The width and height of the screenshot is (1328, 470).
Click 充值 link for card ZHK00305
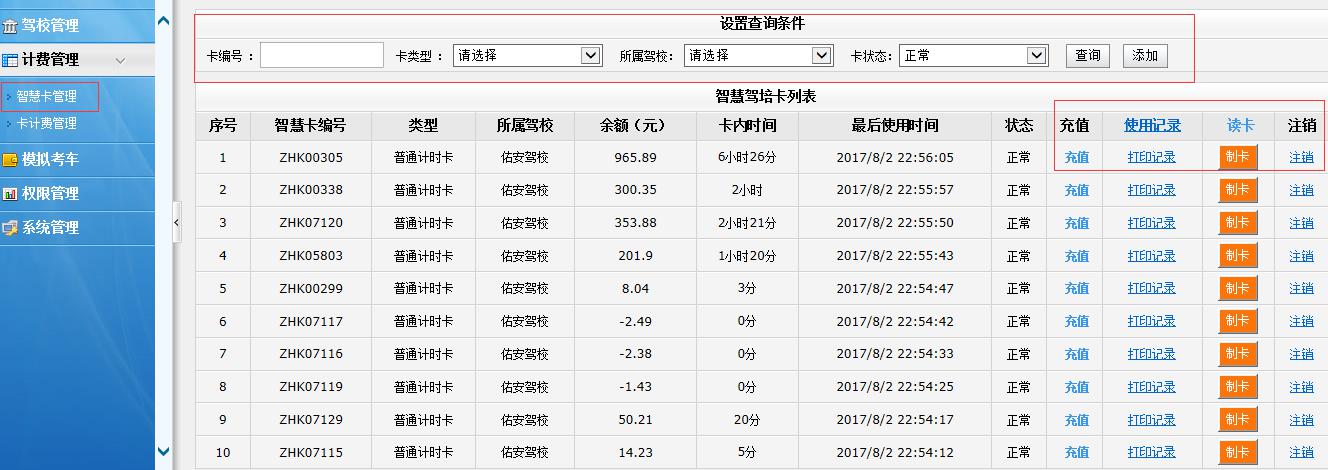click(1076, 157)
